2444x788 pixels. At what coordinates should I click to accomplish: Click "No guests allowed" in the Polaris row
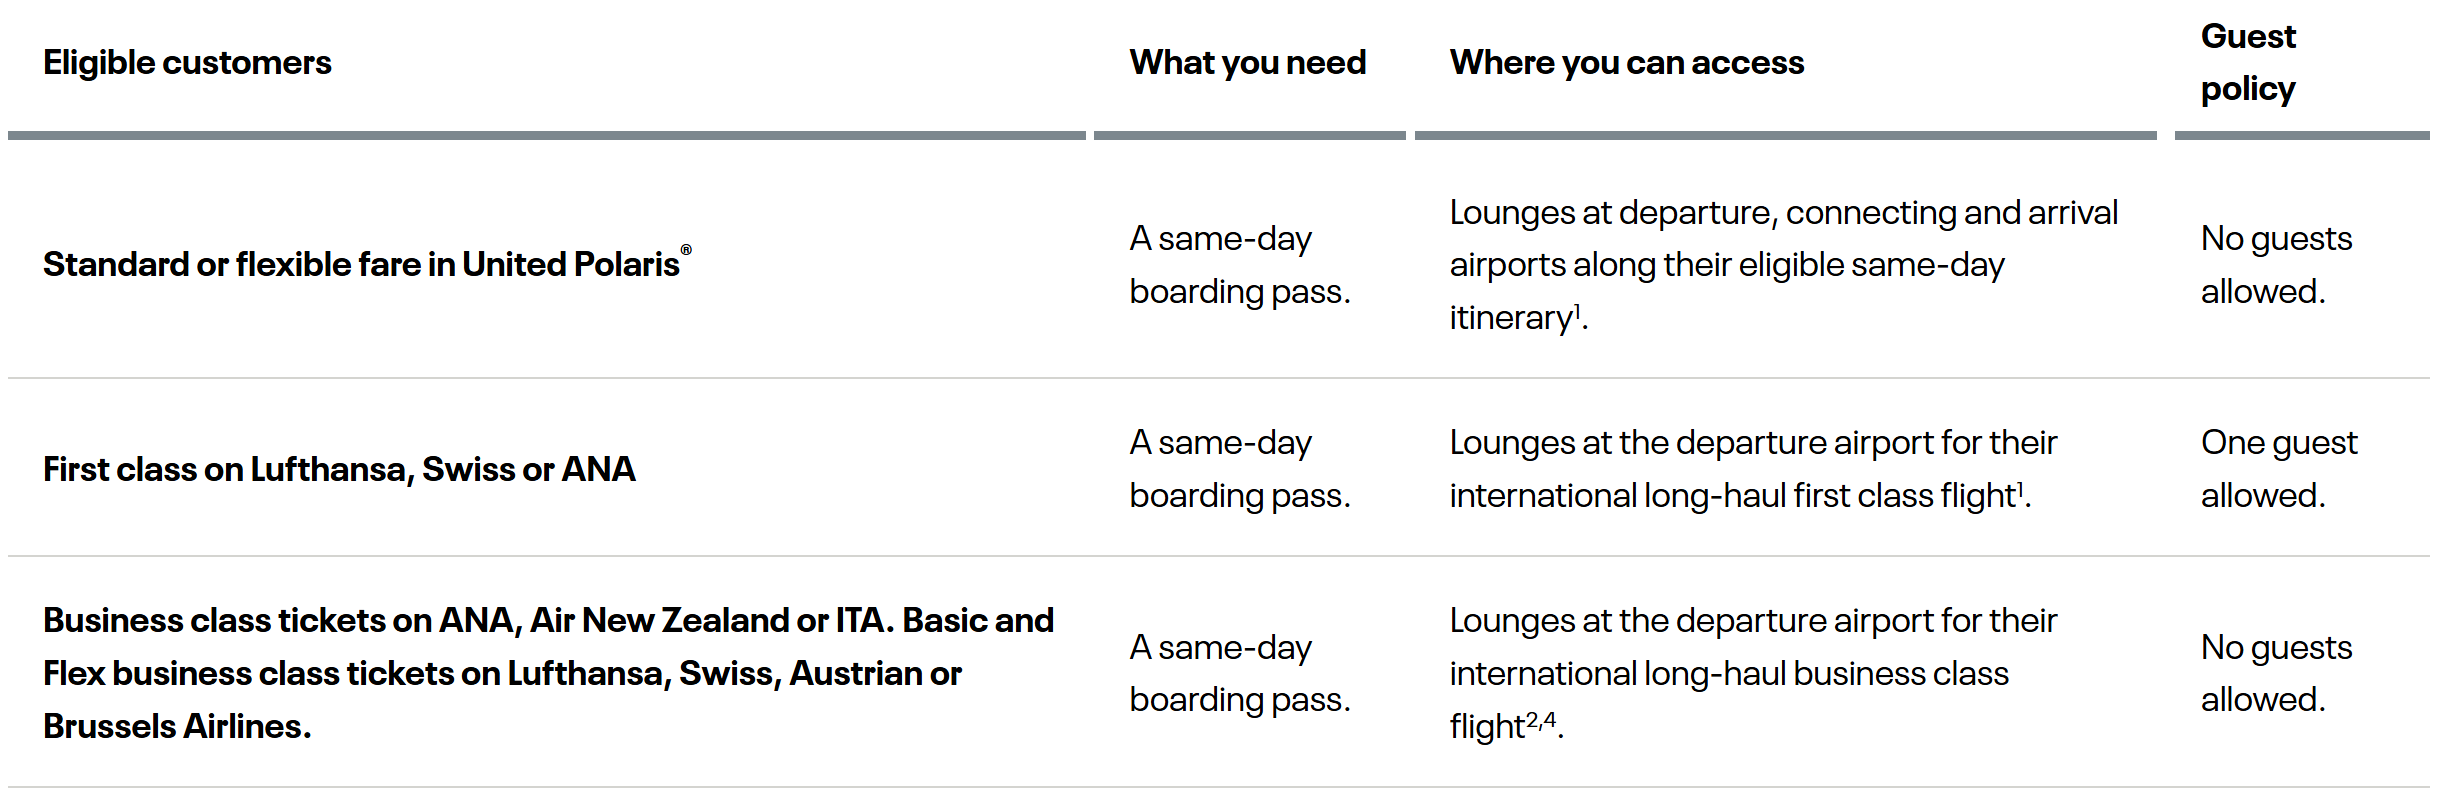tap(2275, 265)
